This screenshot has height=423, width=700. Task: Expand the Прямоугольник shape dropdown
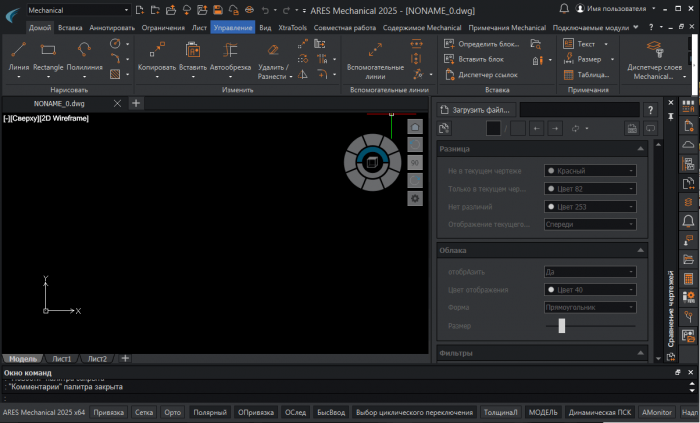tap(590, 307)
